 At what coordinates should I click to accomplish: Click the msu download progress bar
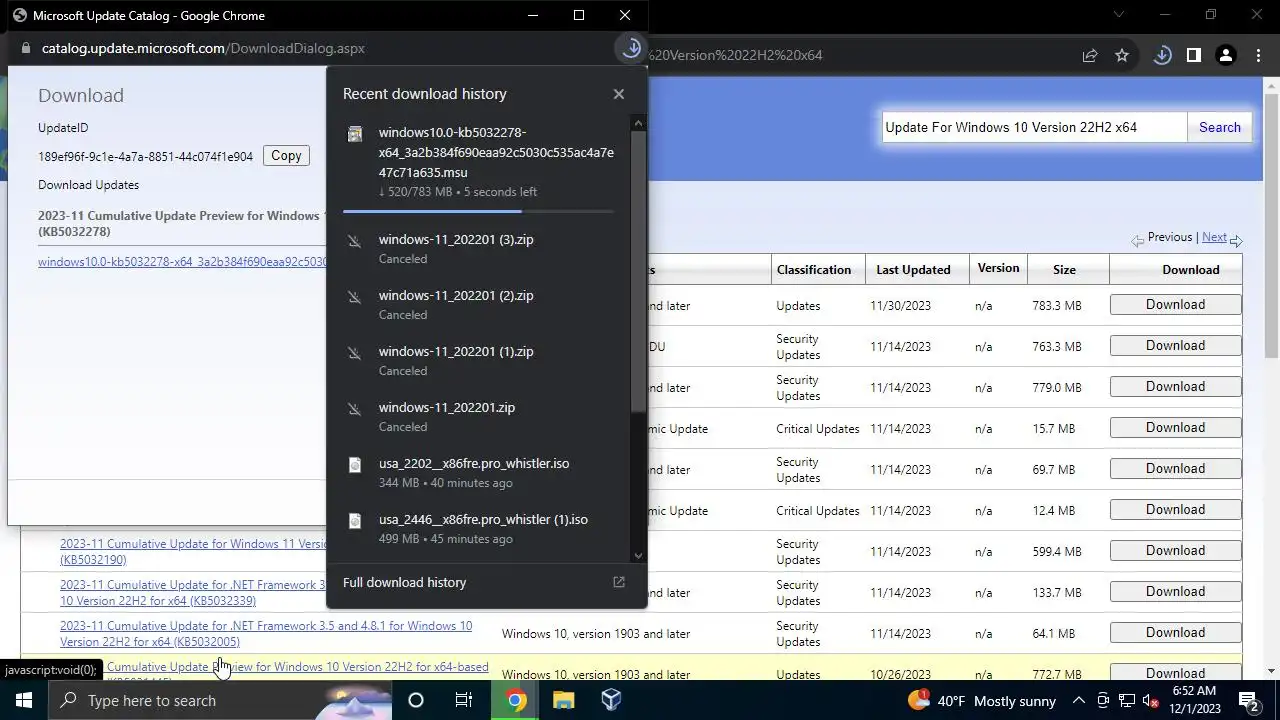[478, 211]
